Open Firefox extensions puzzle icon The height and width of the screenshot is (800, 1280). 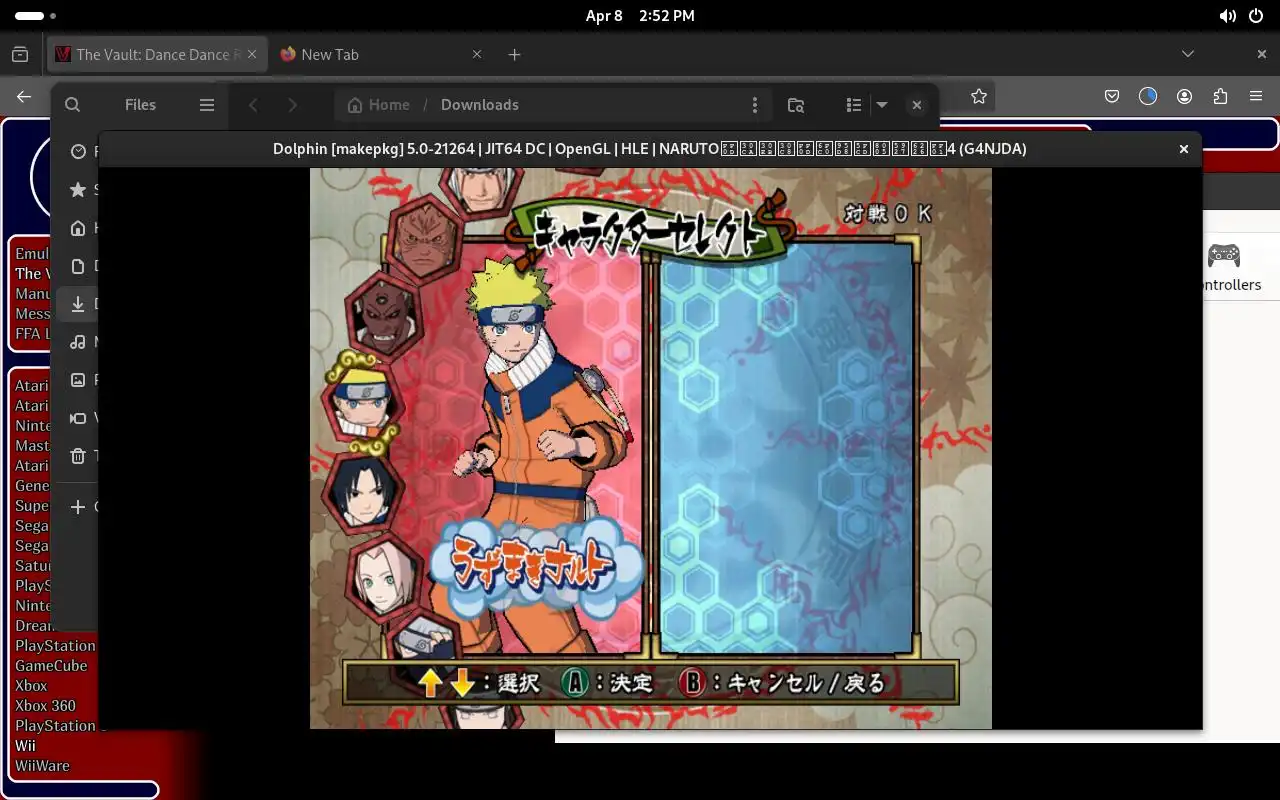tap(1220, 96)
